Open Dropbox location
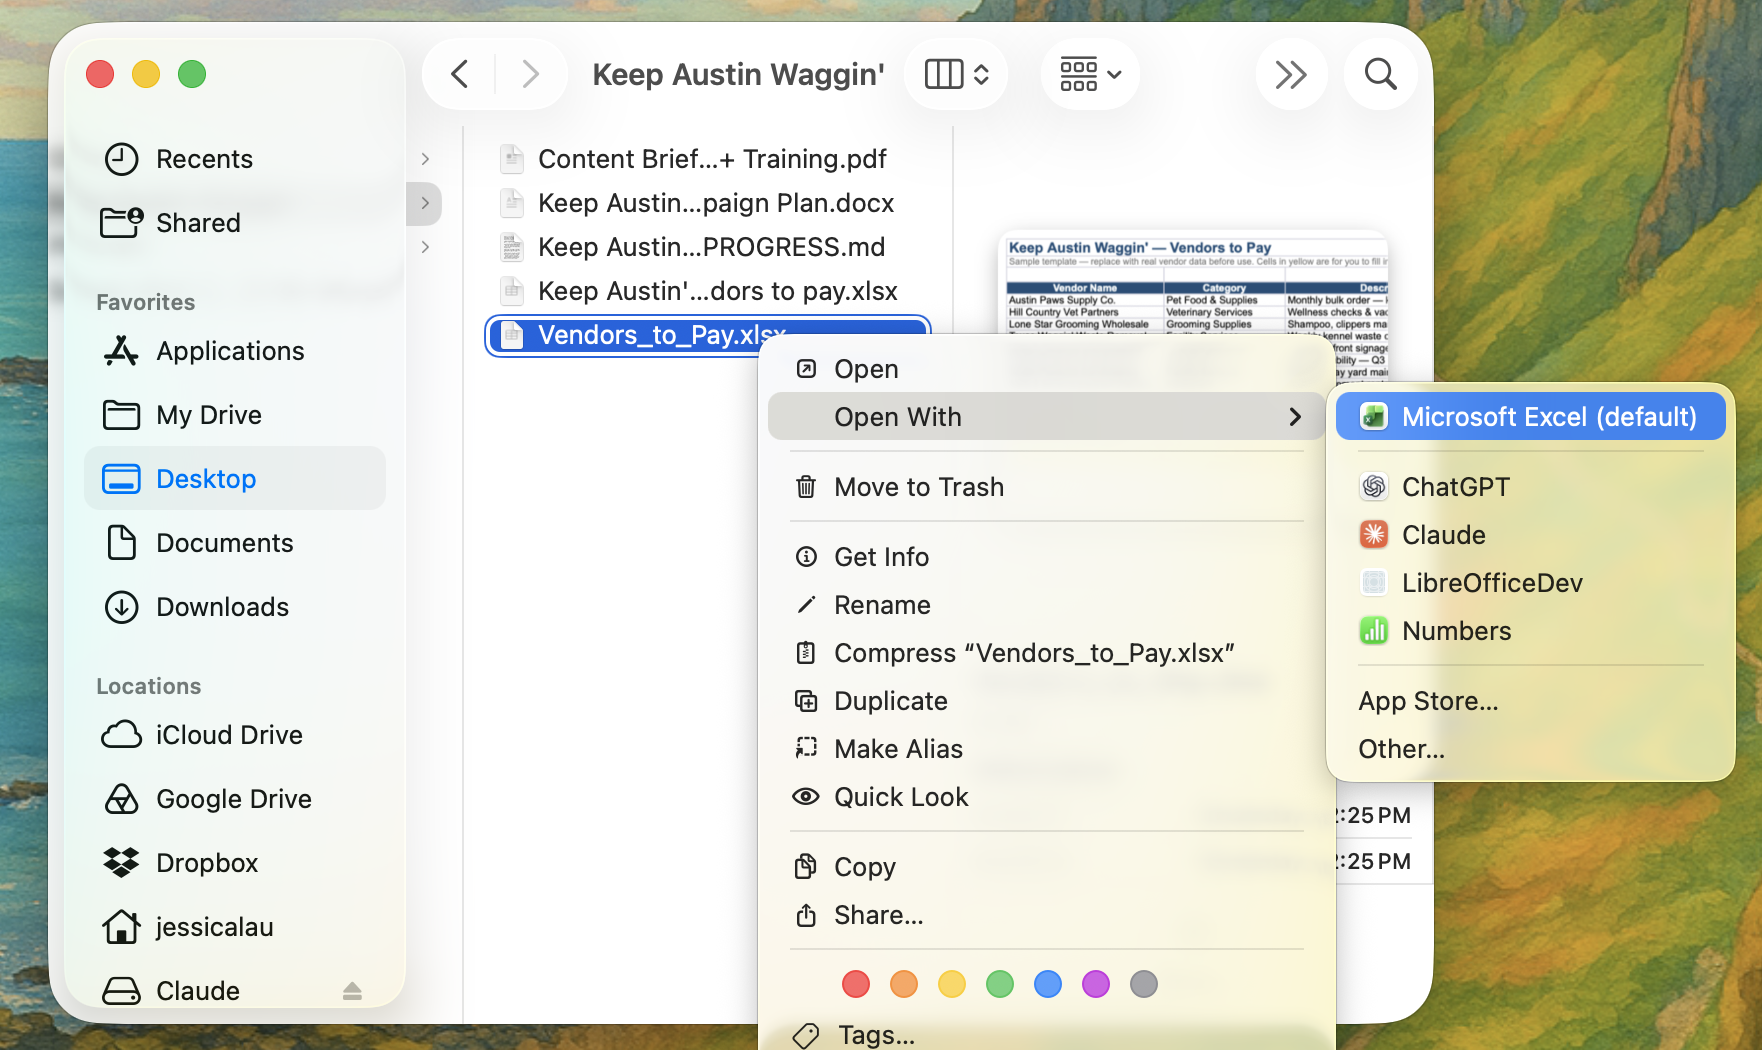Screen dimensions: 1762x1050 coord(235,863)
